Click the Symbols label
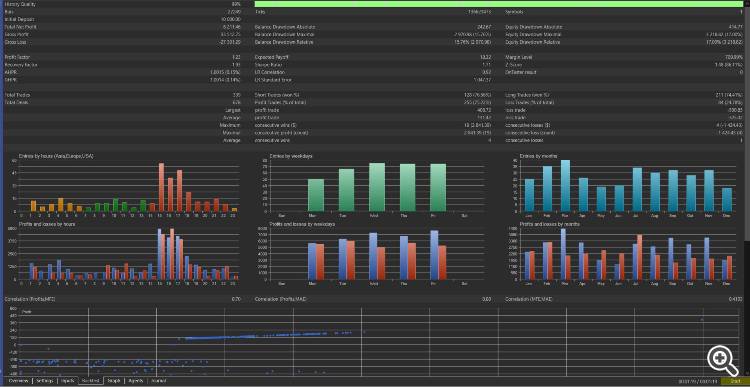 click(514, 12)
